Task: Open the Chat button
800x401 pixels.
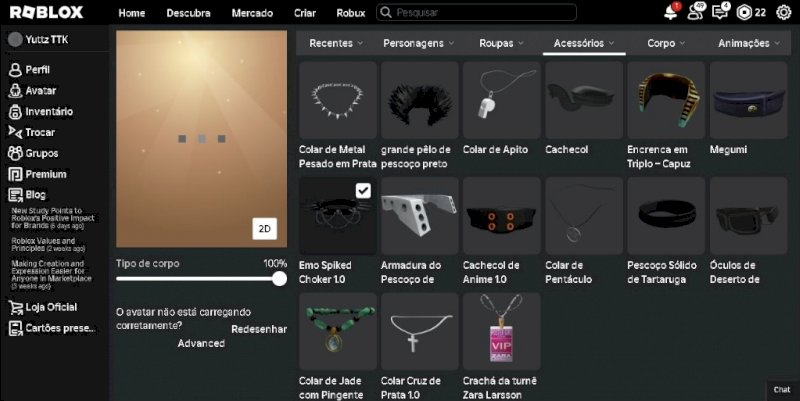Action: tap(782, 390)
